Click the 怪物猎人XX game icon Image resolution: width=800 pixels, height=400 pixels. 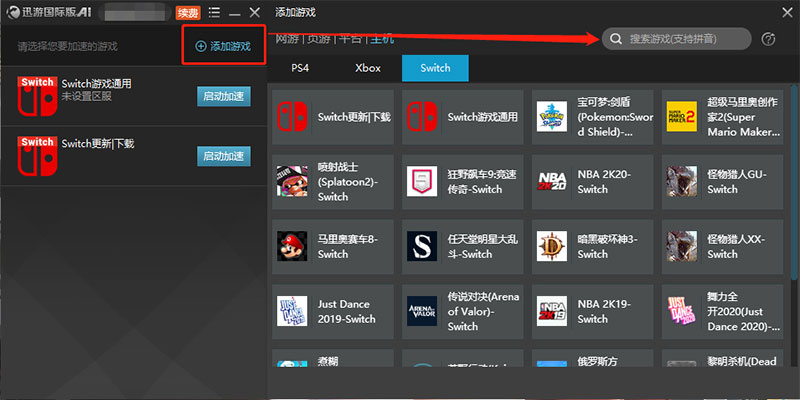682,246
